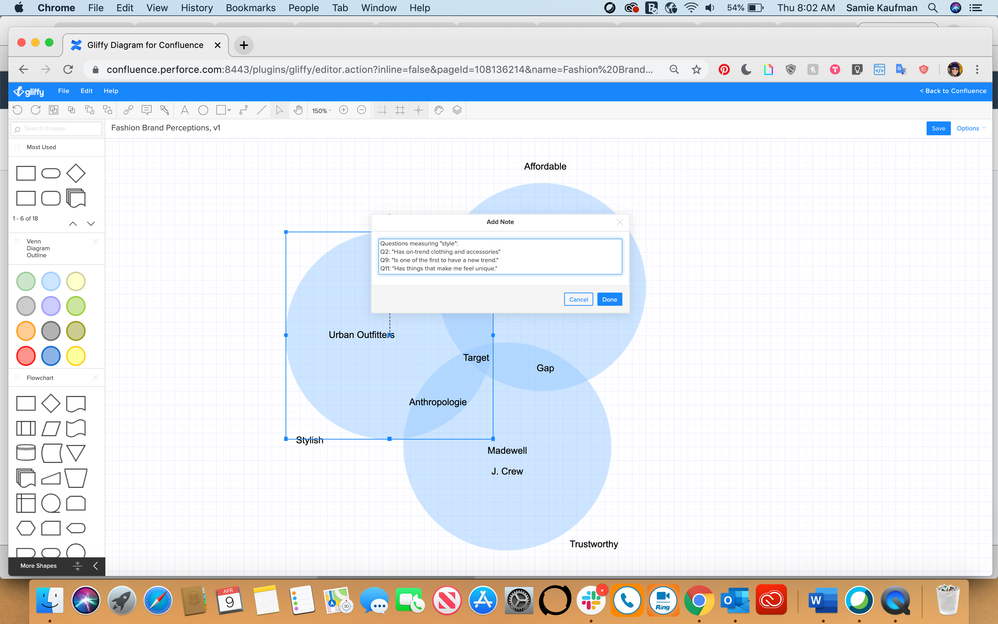Choose the orange Venn circle swatch

pos(25,331)
